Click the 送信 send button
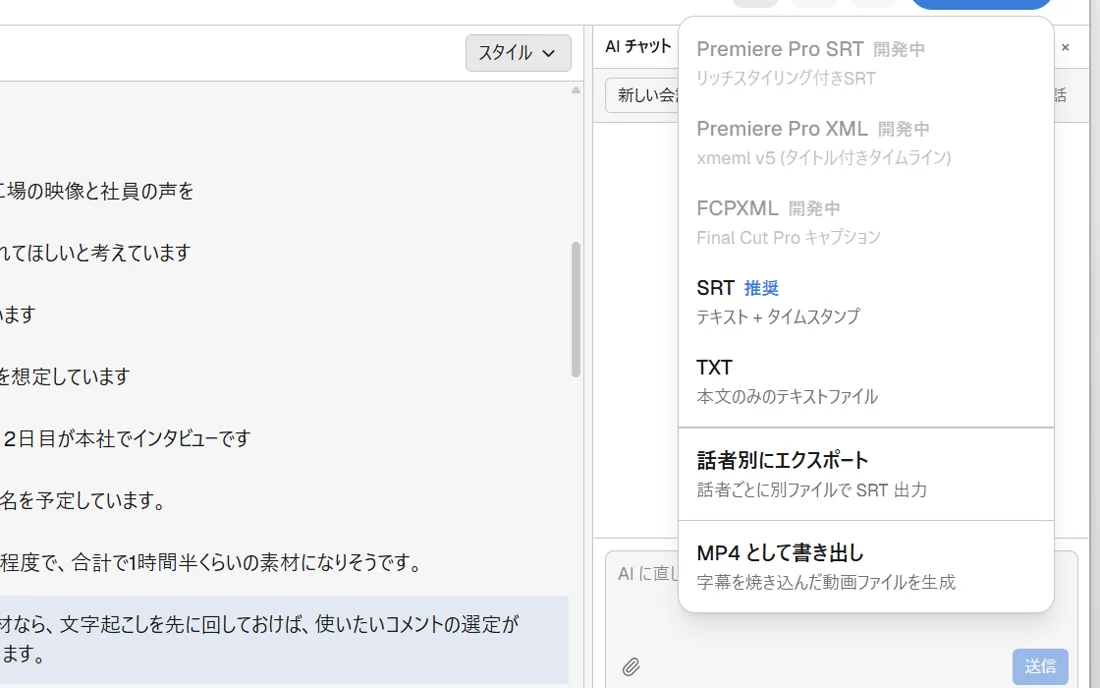1100x688 pixels. [1040, 666]
